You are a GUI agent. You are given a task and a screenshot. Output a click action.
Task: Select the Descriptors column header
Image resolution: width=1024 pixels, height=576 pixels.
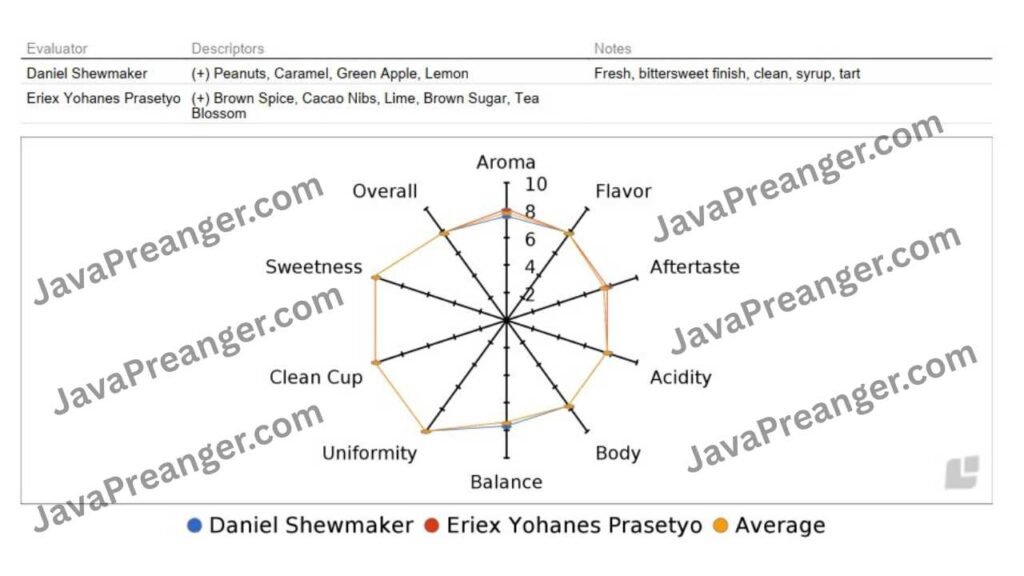point(227,49)
